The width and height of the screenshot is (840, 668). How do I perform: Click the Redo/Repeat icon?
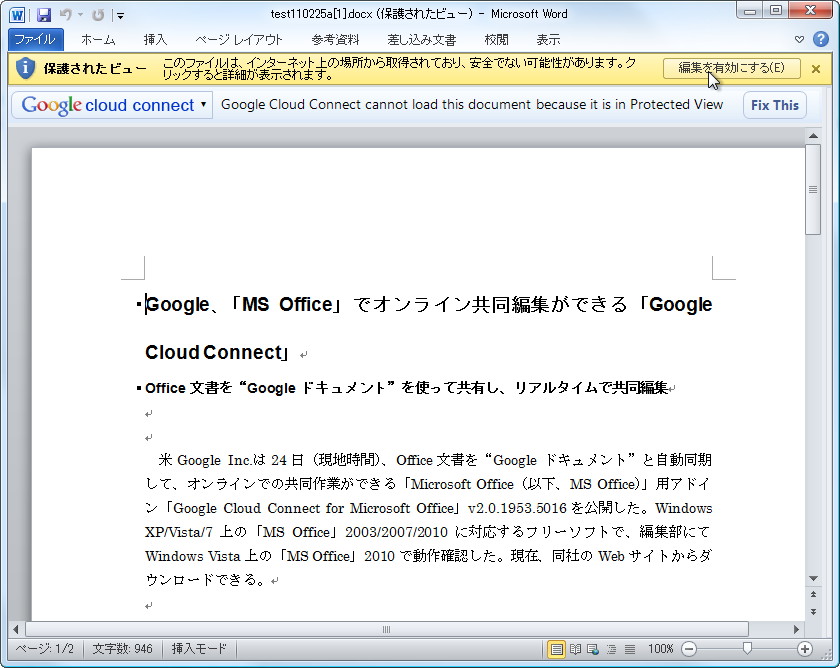98,14
